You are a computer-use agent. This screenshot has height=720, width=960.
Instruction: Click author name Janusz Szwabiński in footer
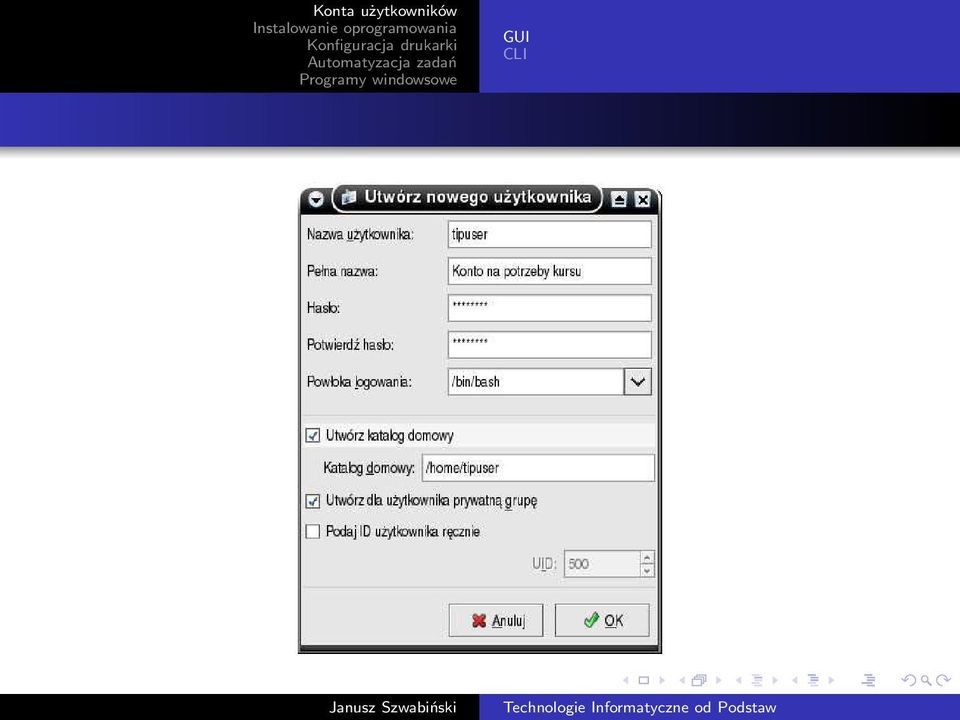click(392, 707)
